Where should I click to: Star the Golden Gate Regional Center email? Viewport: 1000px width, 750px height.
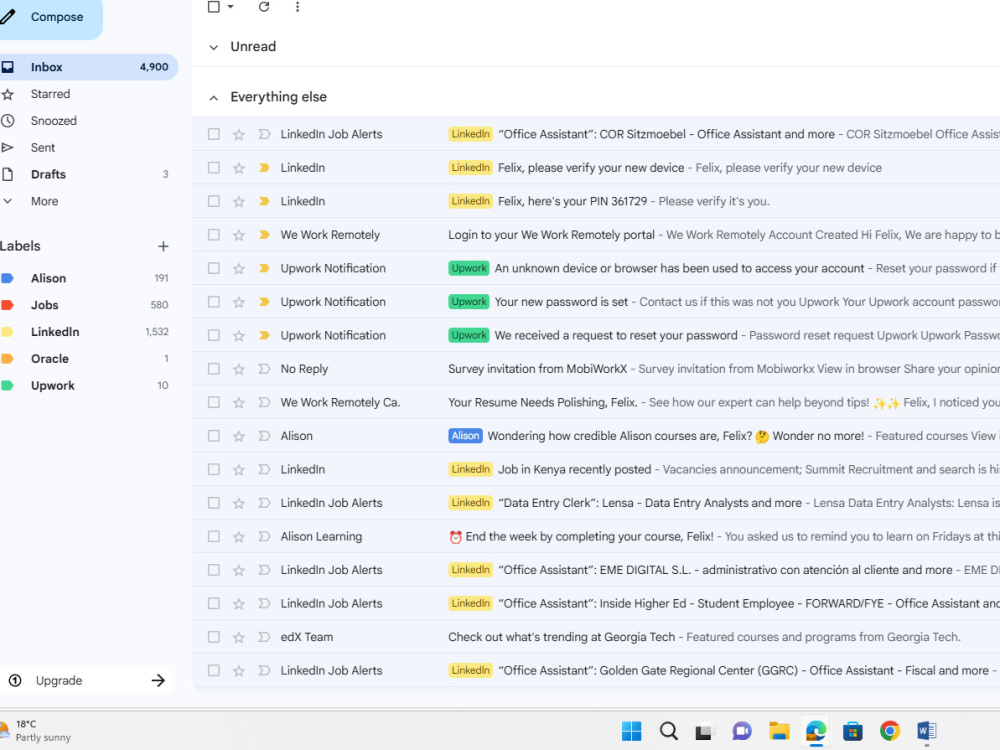239,670
